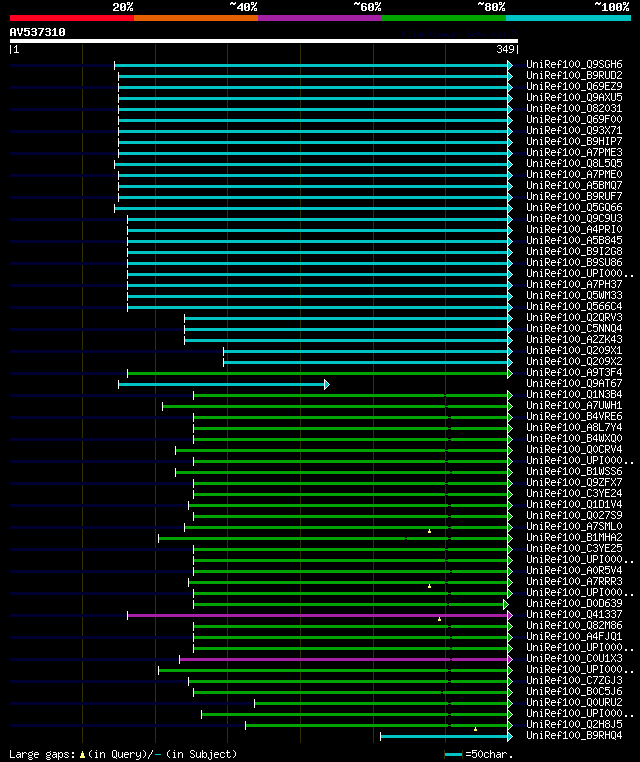Open UniRef100_B1MHA2 entry
Screen dimensions: 640x762
coord(574,537)
